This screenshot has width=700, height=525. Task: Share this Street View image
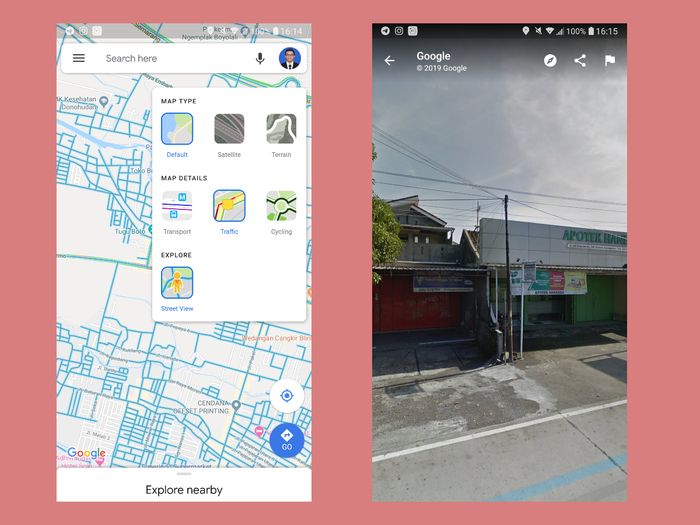(x=580, y=61)
